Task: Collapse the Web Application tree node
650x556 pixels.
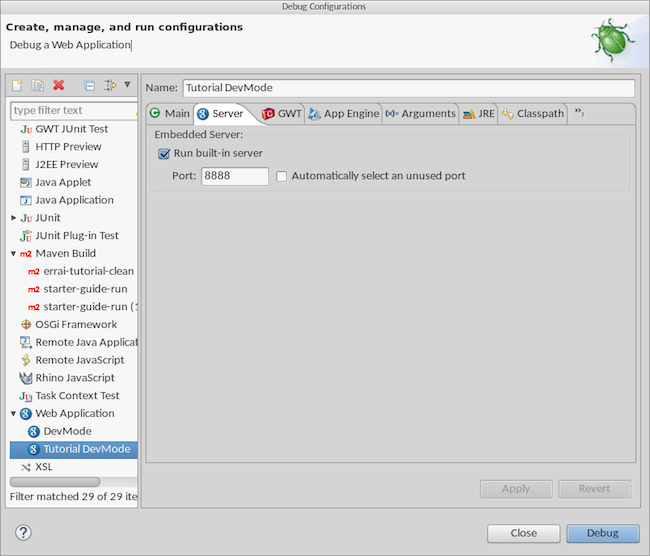Action: 13,413
